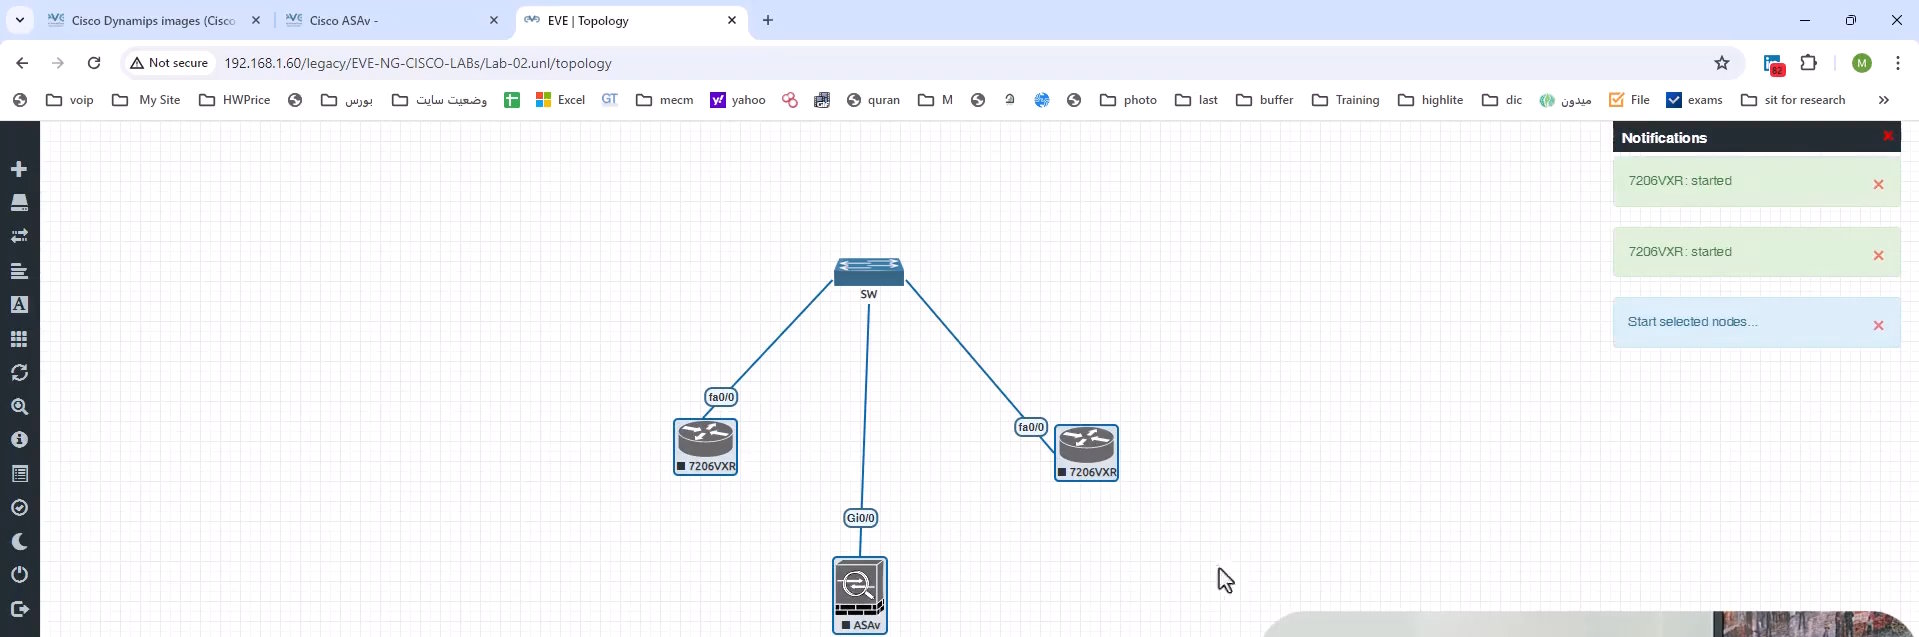This screenshot has width=1919, height=637.
Task: Open the Chrome three-dot menu
Action: click(1898, 63)
